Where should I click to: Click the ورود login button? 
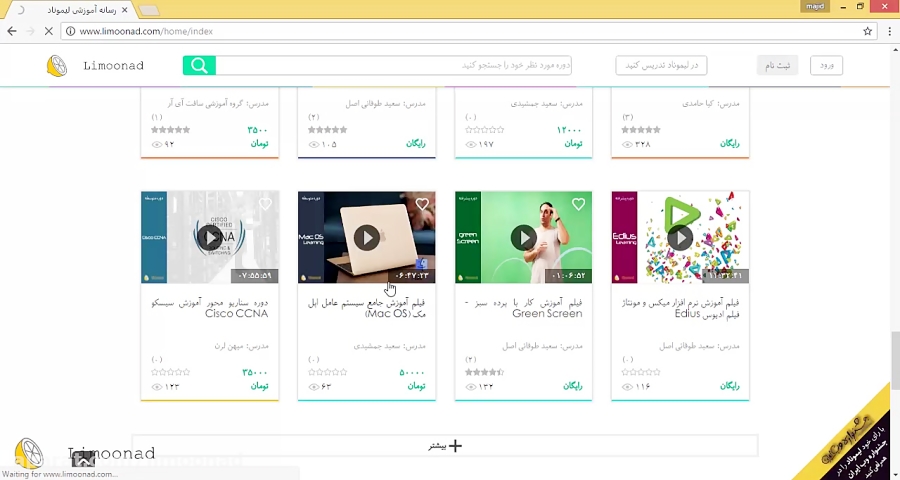pos(827,65)
